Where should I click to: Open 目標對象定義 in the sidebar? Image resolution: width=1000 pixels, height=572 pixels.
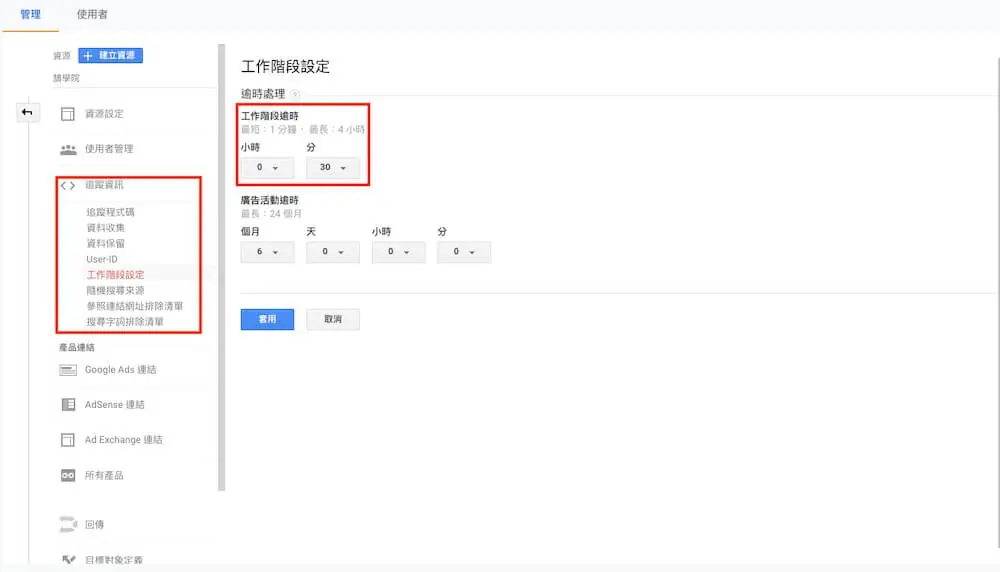tap(114, 560)
